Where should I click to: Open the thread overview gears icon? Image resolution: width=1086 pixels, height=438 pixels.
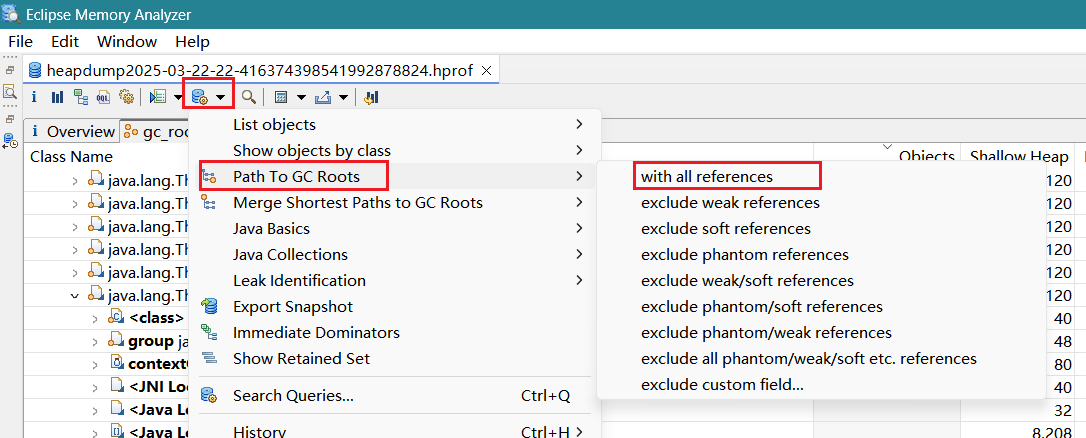126,97
